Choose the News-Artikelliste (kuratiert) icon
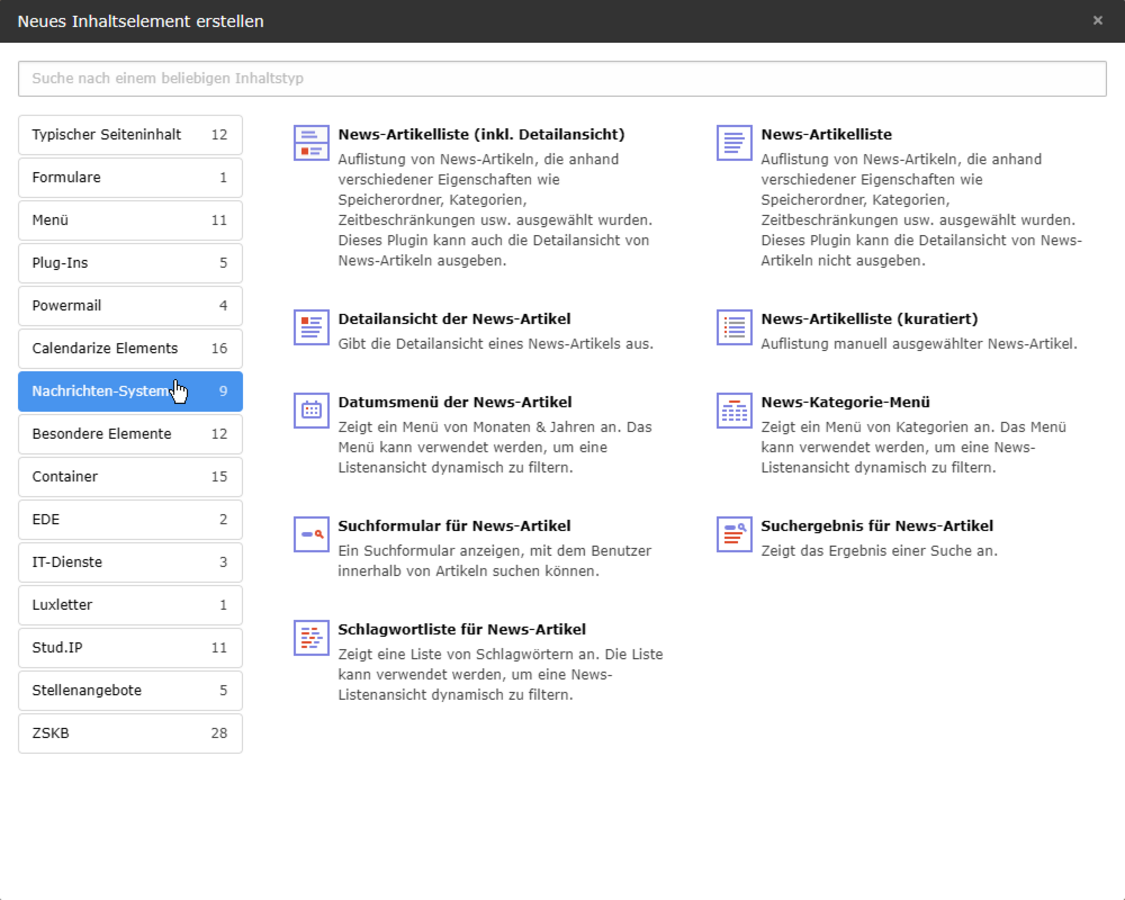 [x=734, y=327]
